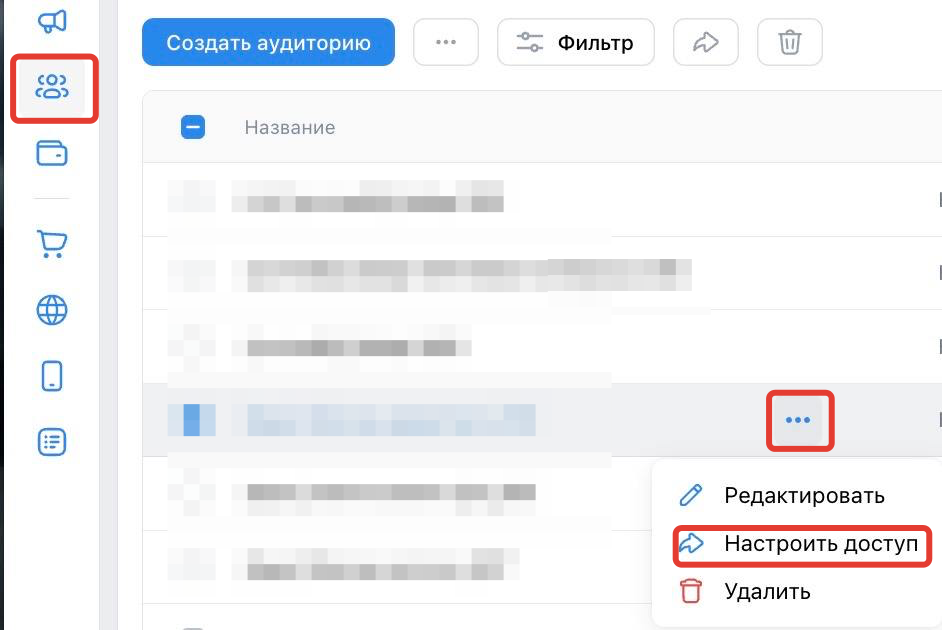Toggle the checkbox of the first audience row
The width and height of the screenshot is (942, 630).
(x=192, y=196)
